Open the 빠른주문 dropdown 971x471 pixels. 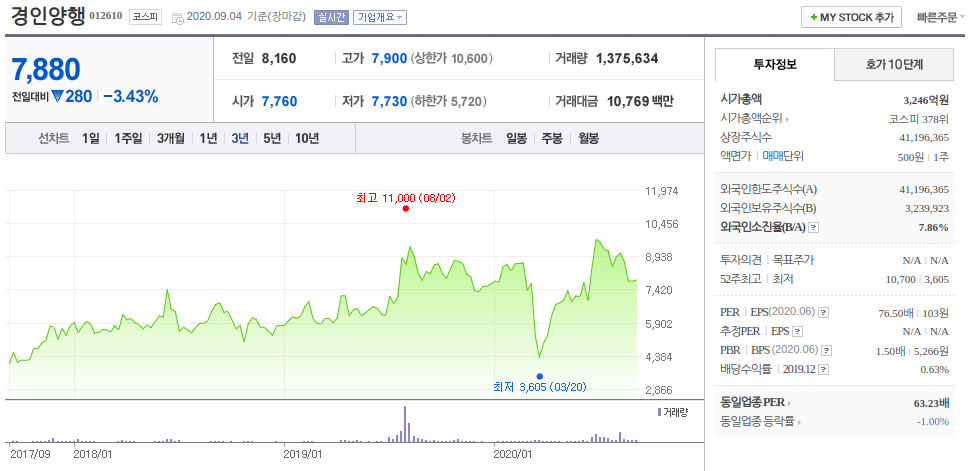click(x=941, y=17)
